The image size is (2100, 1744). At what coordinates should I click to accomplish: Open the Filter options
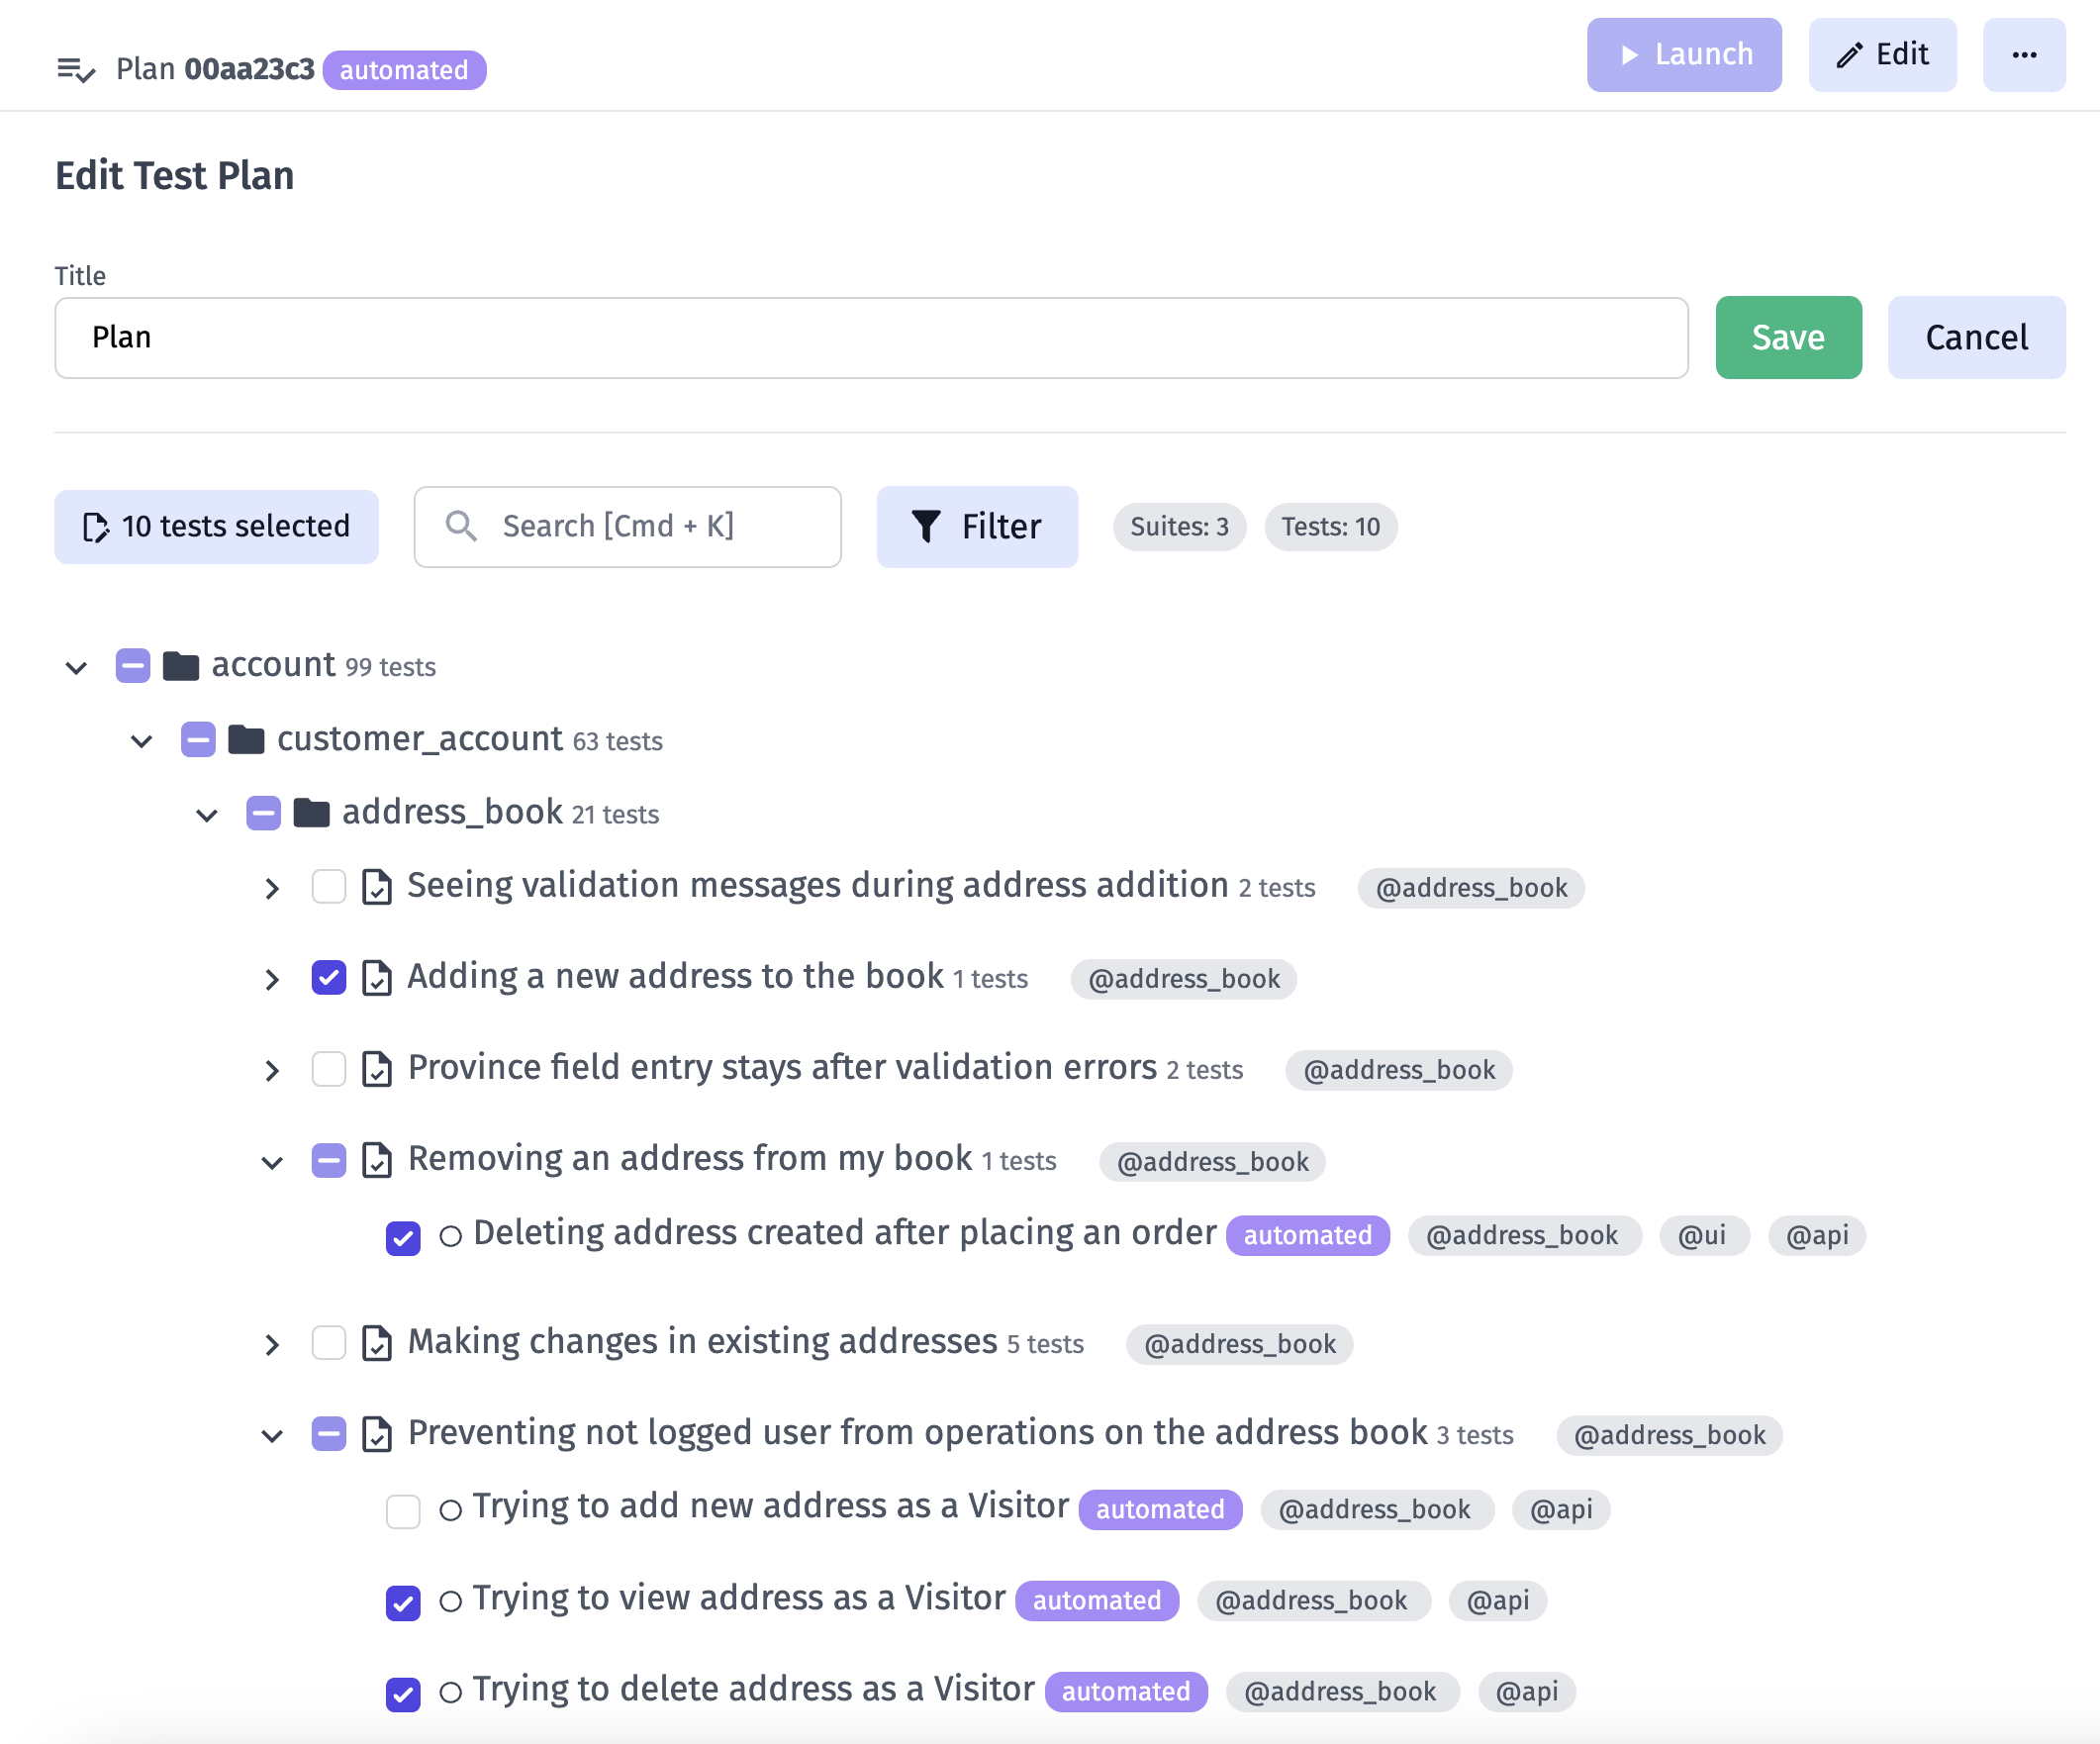coord(977,526)
